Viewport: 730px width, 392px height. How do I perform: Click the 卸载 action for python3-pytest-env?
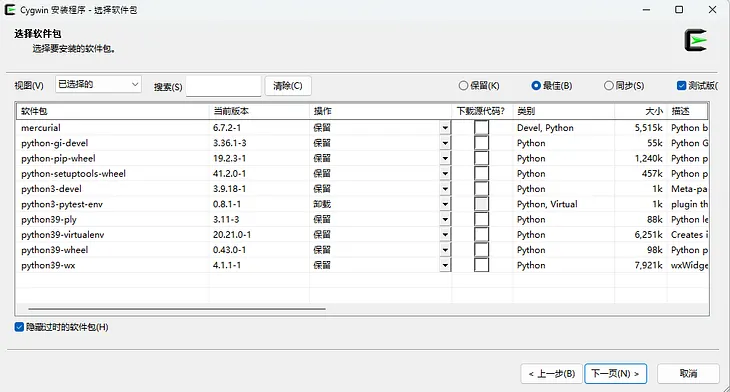[322, 204]
